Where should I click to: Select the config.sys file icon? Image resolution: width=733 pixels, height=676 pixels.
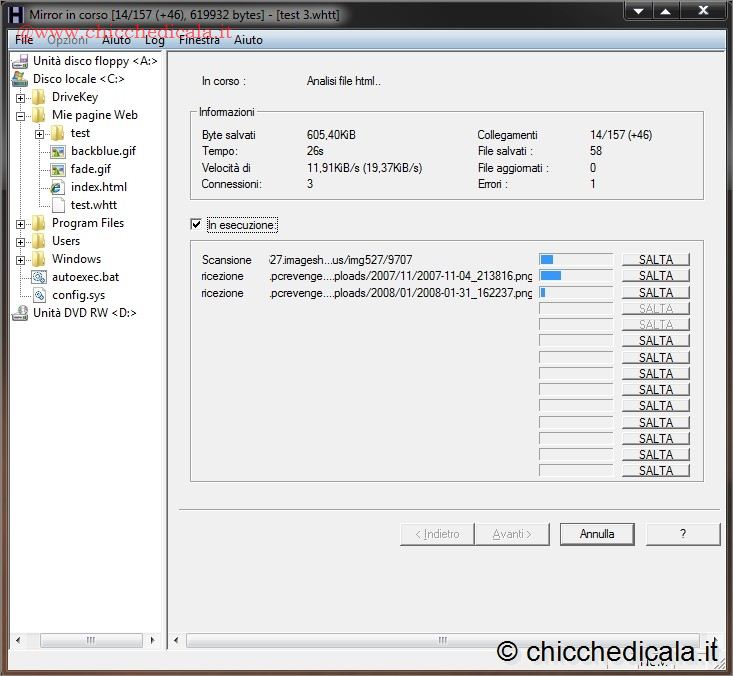tap(39, 295)
